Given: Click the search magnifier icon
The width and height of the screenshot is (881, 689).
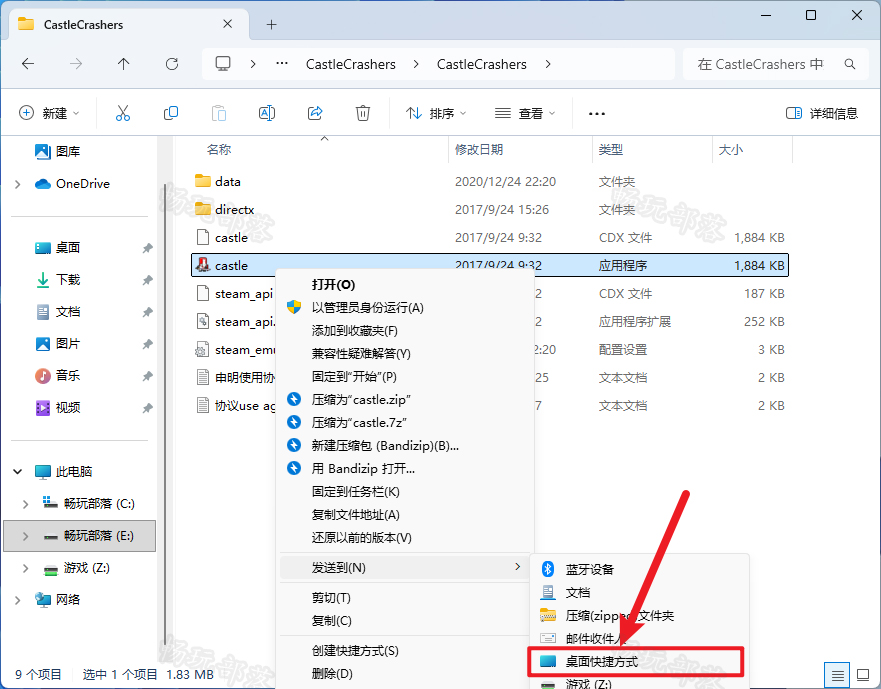Looking at the screenshot, I should click(850, 64).
